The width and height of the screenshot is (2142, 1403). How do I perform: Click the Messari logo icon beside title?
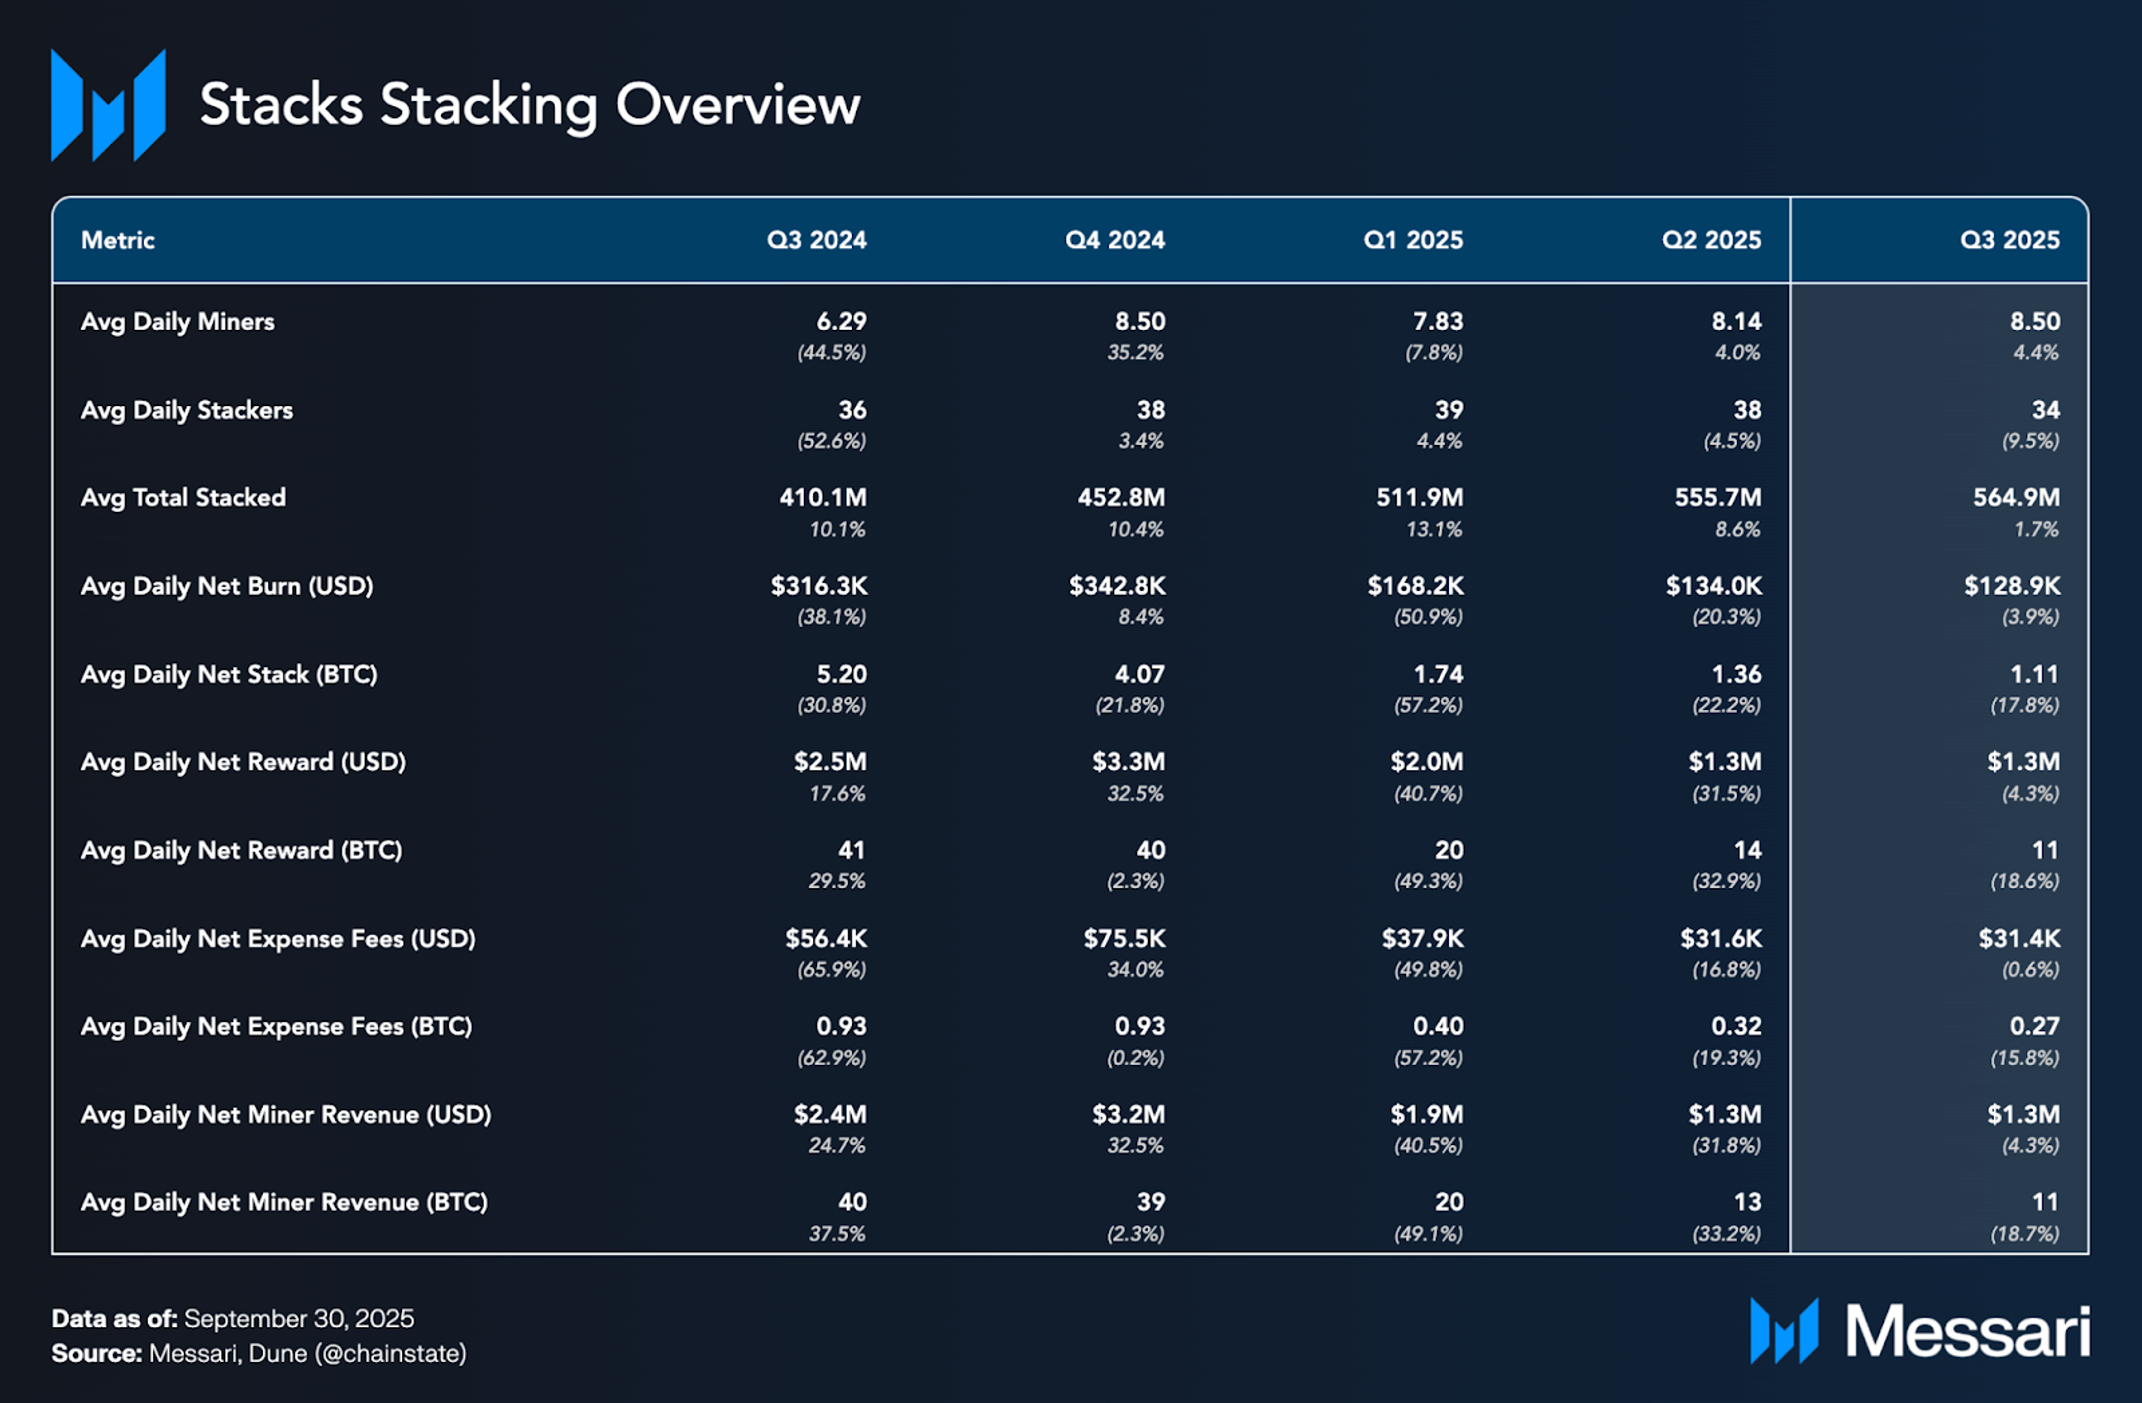pyautogui.click(x=108, y=105)
